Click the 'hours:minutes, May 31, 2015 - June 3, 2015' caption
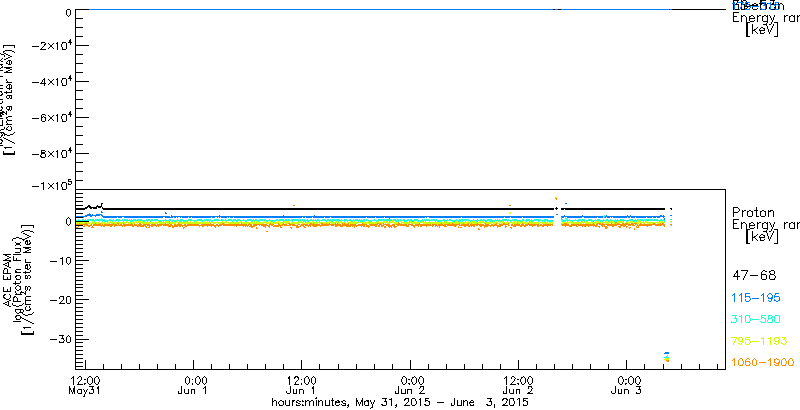The height and width of the screenshot is (410, 800). coord(399,402)
